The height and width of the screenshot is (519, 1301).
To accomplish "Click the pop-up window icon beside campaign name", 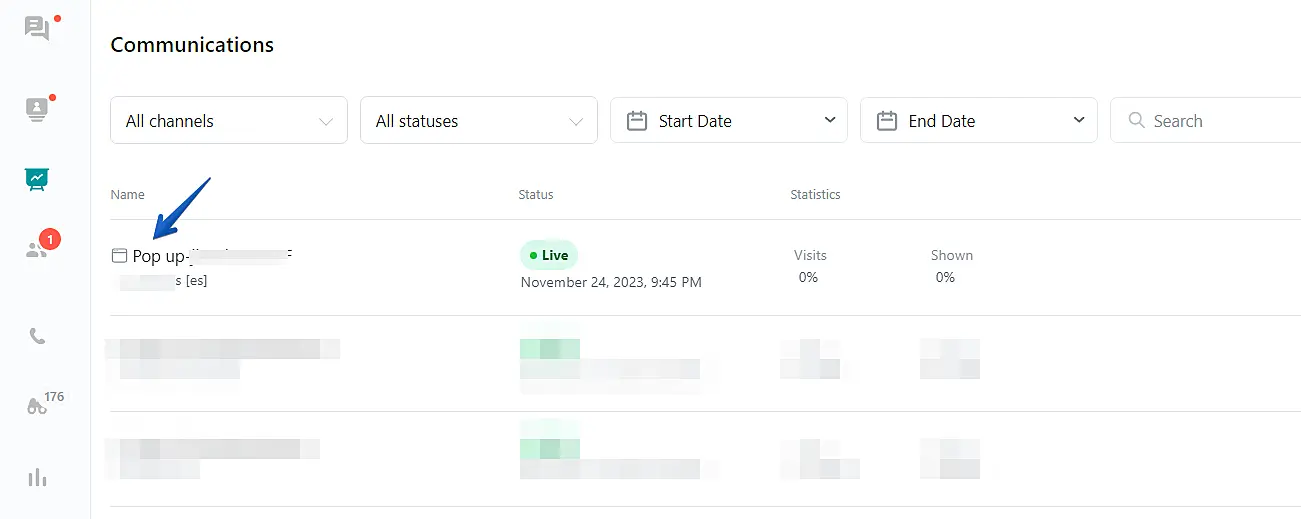I will tap(119, 256).
